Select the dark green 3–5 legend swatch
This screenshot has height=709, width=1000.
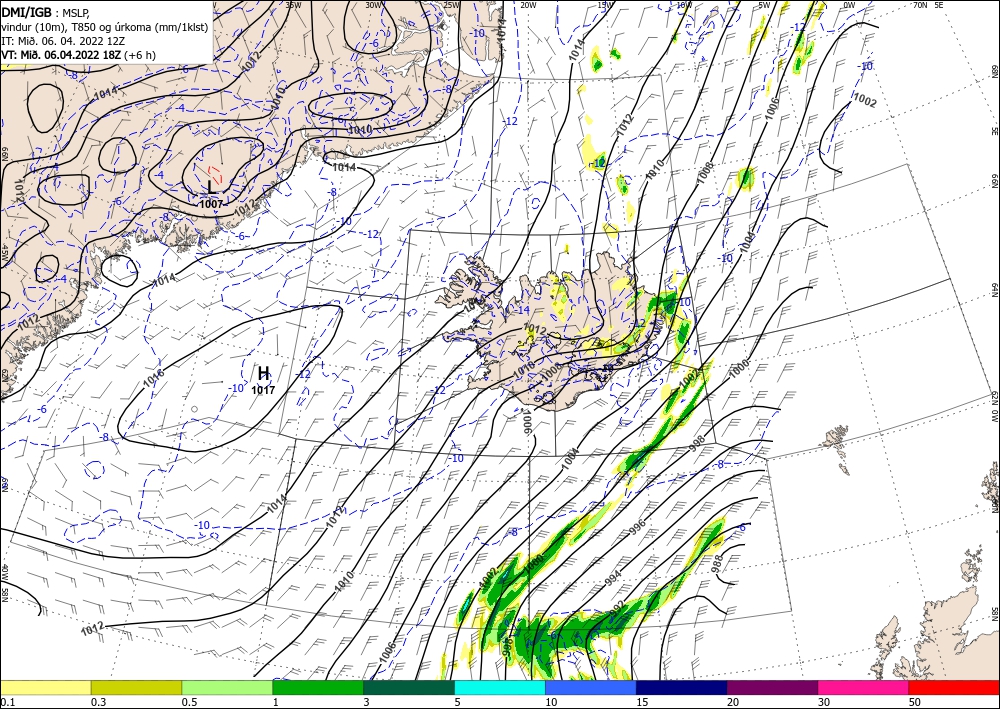pyautogui.click(x=409, y=687)
